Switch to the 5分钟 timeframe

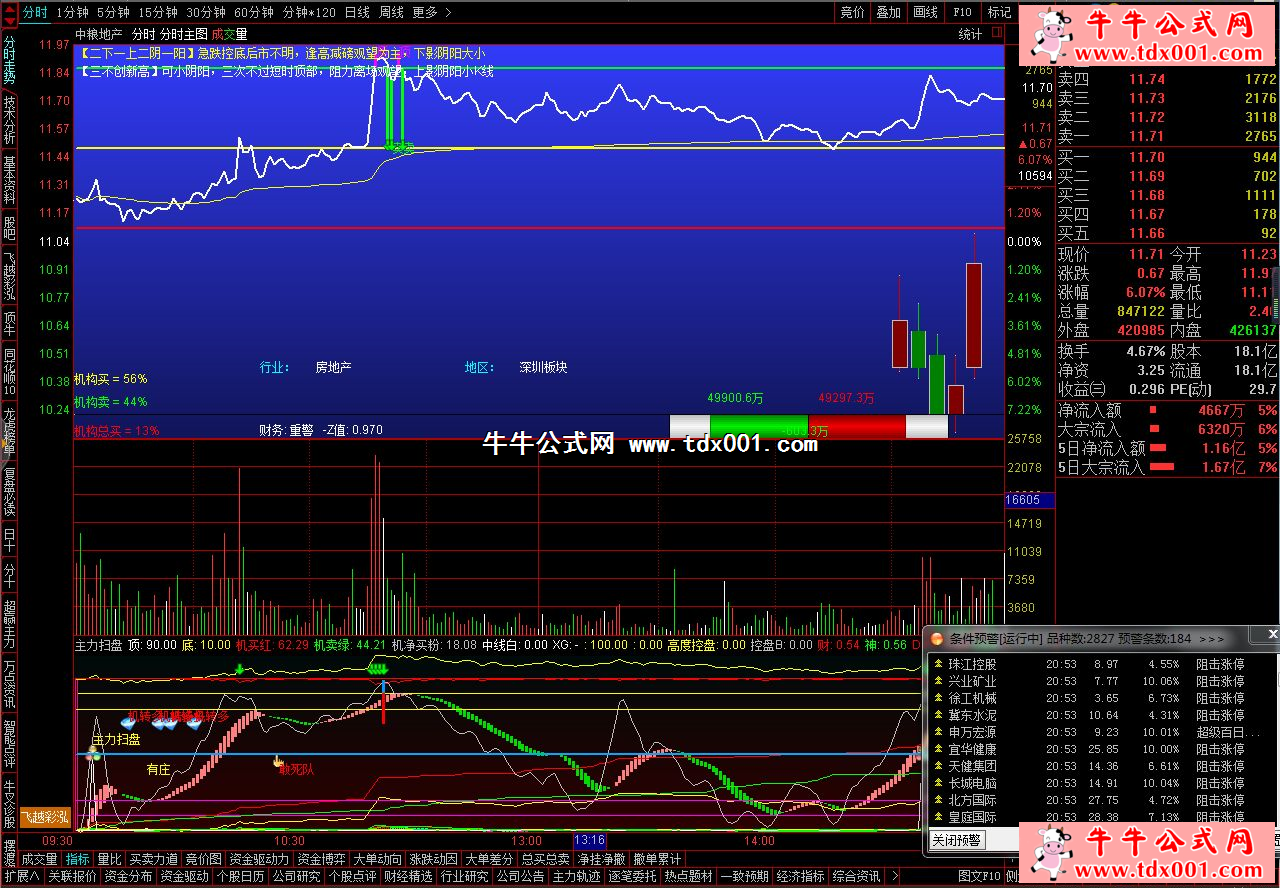pyautogui.click(x=114, y=12)
